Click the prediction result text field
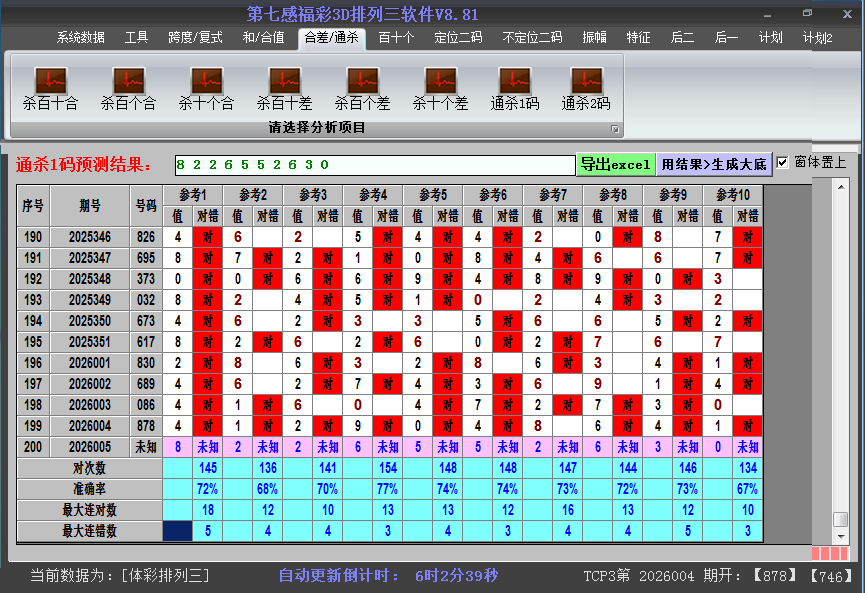 [x=373, y=164]
